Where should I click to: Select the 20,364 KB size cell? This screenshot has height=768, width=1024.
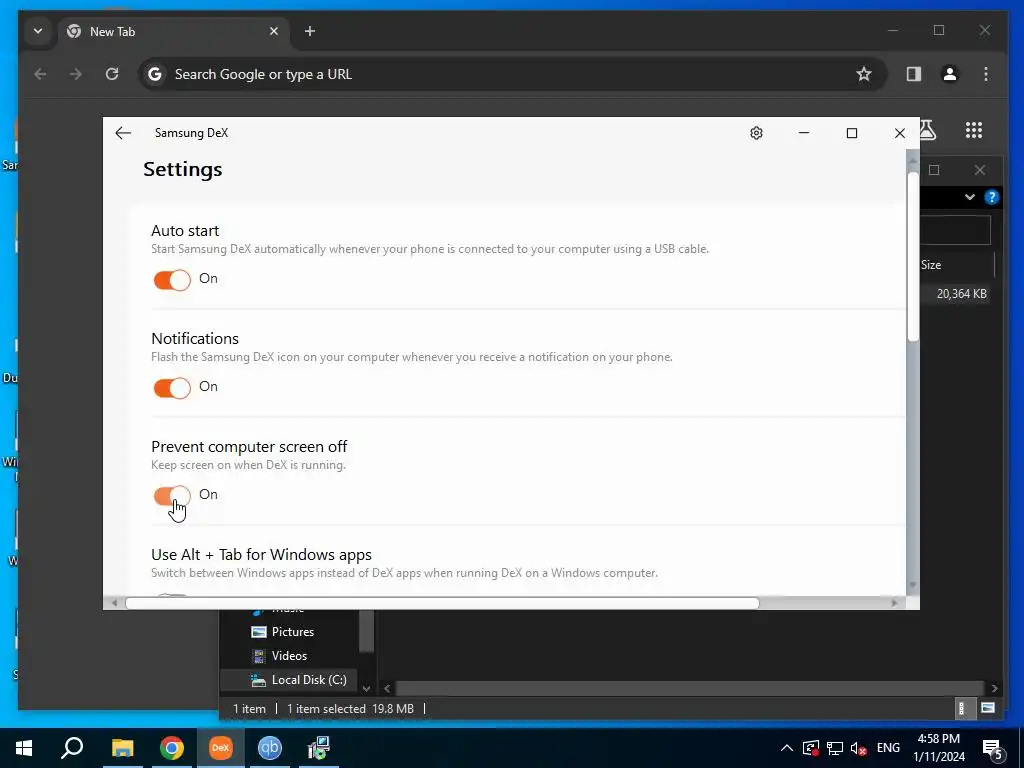961,294
